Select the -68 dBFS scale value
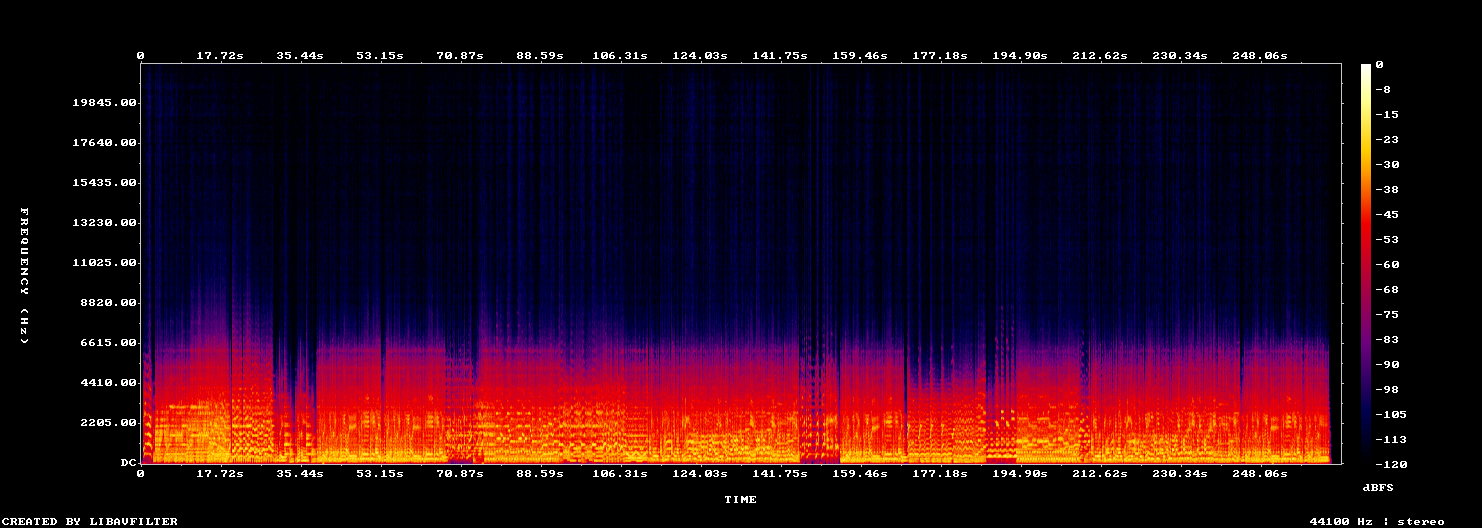 pyautogui.click(x=1387, y=290)
